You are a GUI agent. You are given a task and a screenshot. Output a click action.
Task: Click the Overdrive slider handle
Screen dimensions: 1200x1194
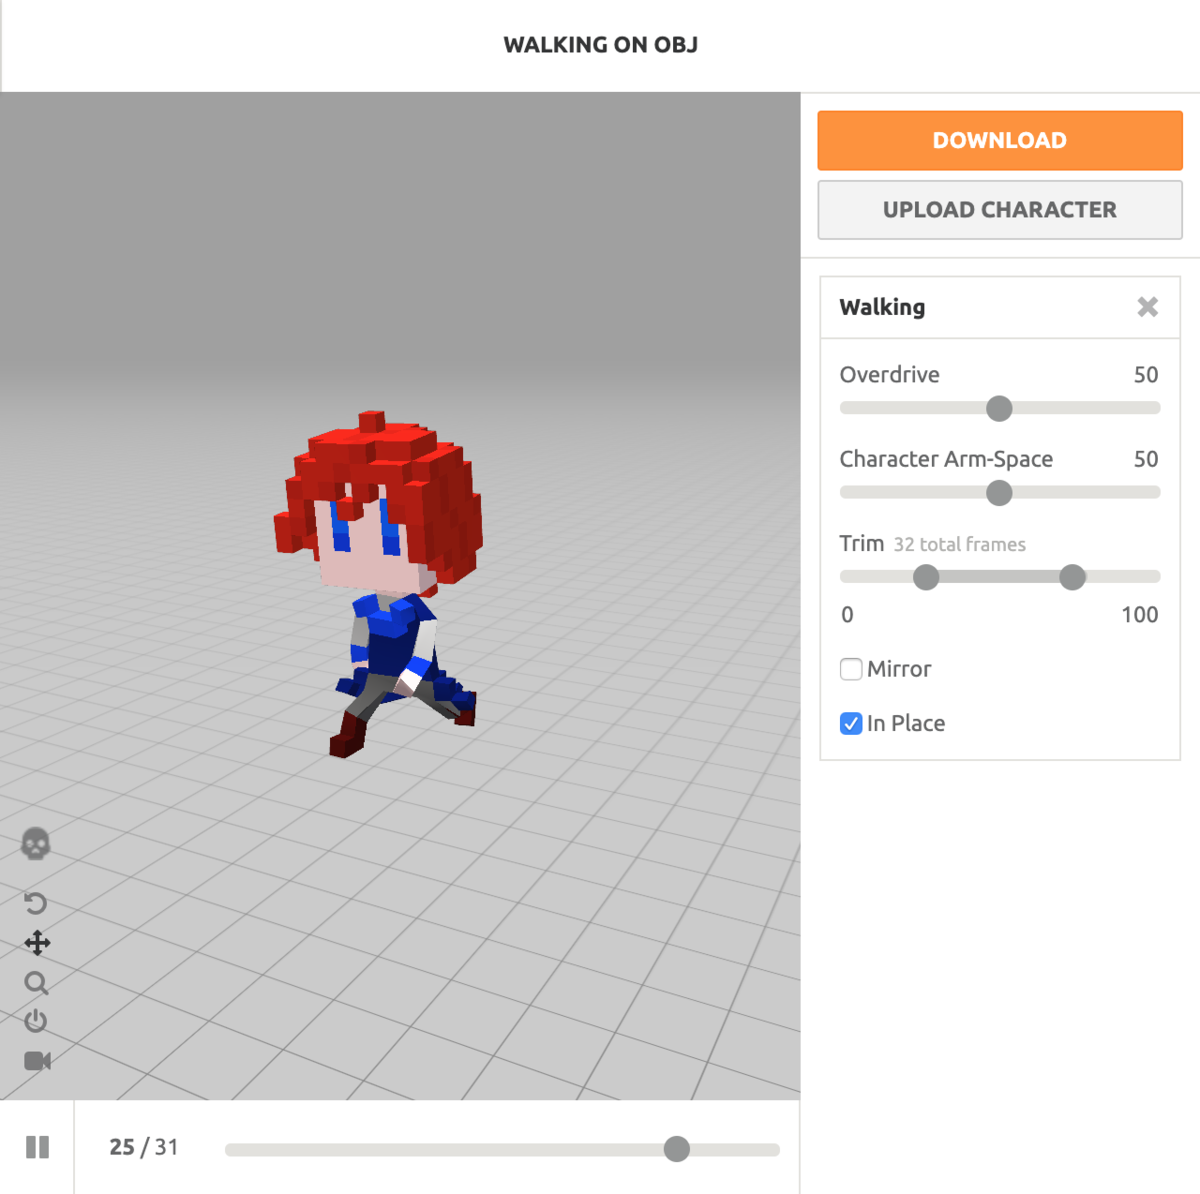999,408
